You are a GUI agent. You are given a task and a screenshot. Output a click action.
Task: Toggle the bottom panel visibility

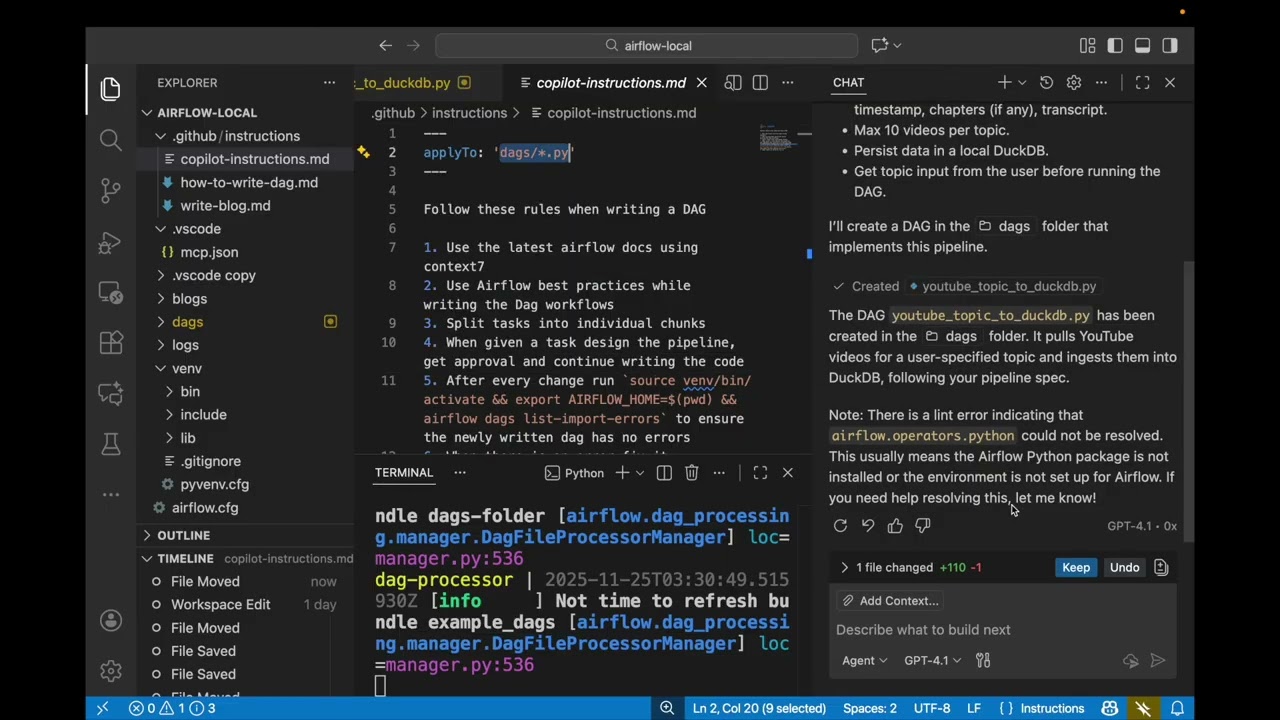(1142, 45)
